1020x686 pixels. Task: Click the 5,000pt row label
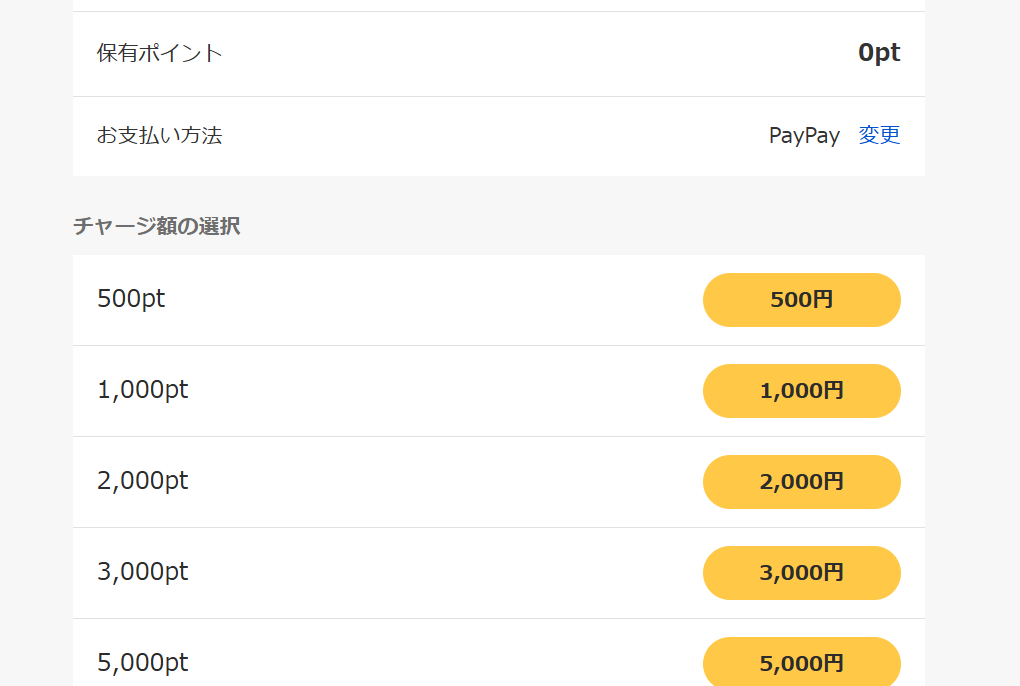click(x=142, y=663)
